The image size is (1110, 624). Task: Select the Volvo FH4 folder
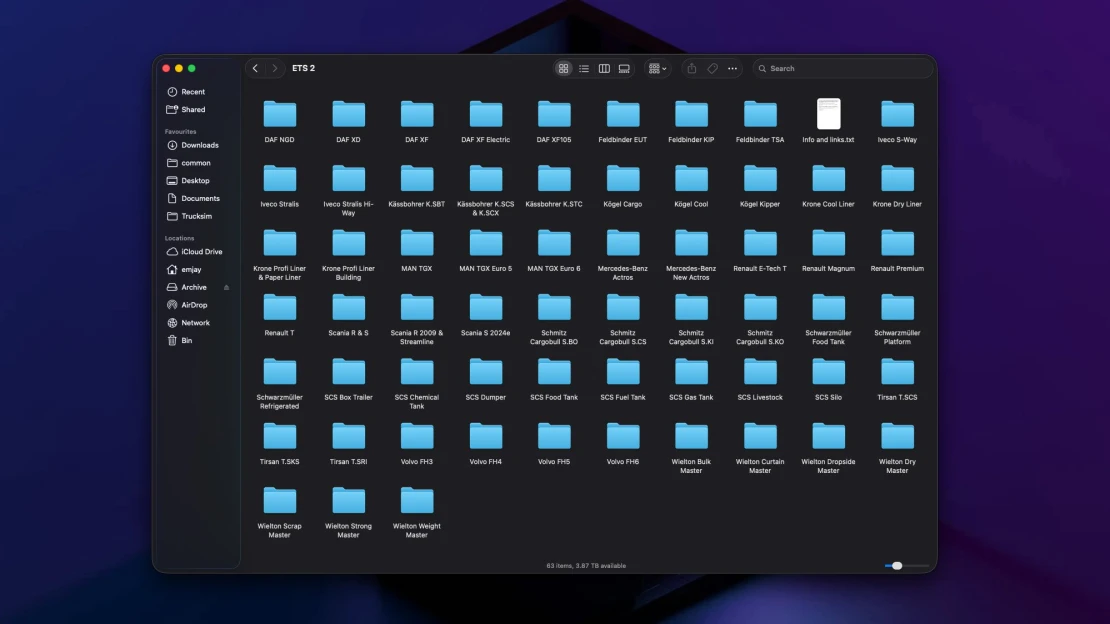[486, 436]
